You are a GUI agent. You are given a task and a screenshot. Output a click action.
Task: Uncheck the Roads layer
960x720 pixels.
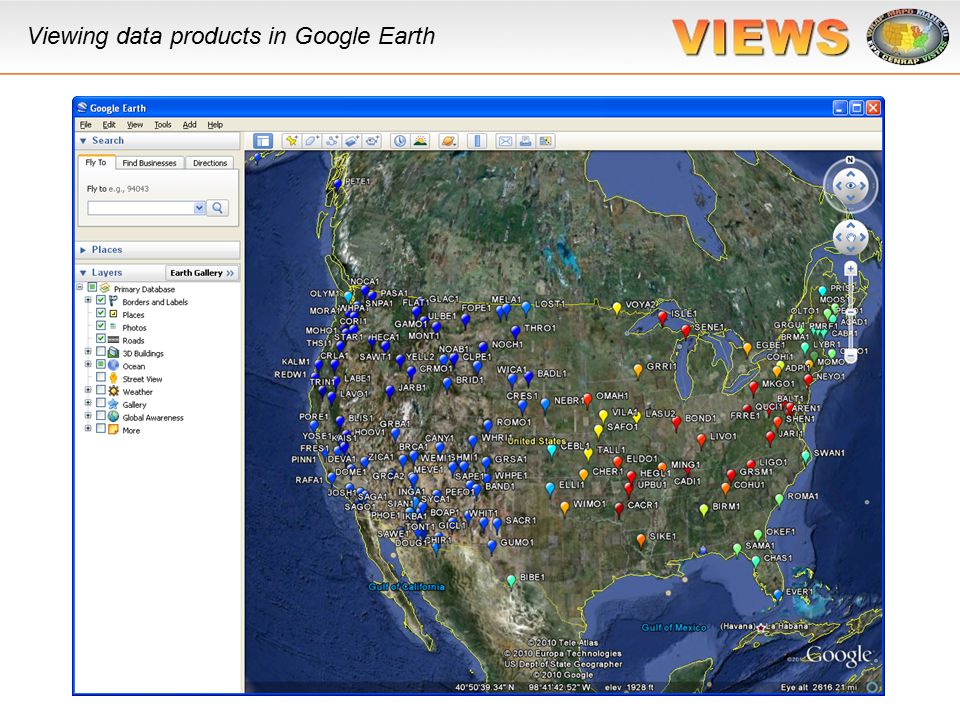[x=101, y=339]
